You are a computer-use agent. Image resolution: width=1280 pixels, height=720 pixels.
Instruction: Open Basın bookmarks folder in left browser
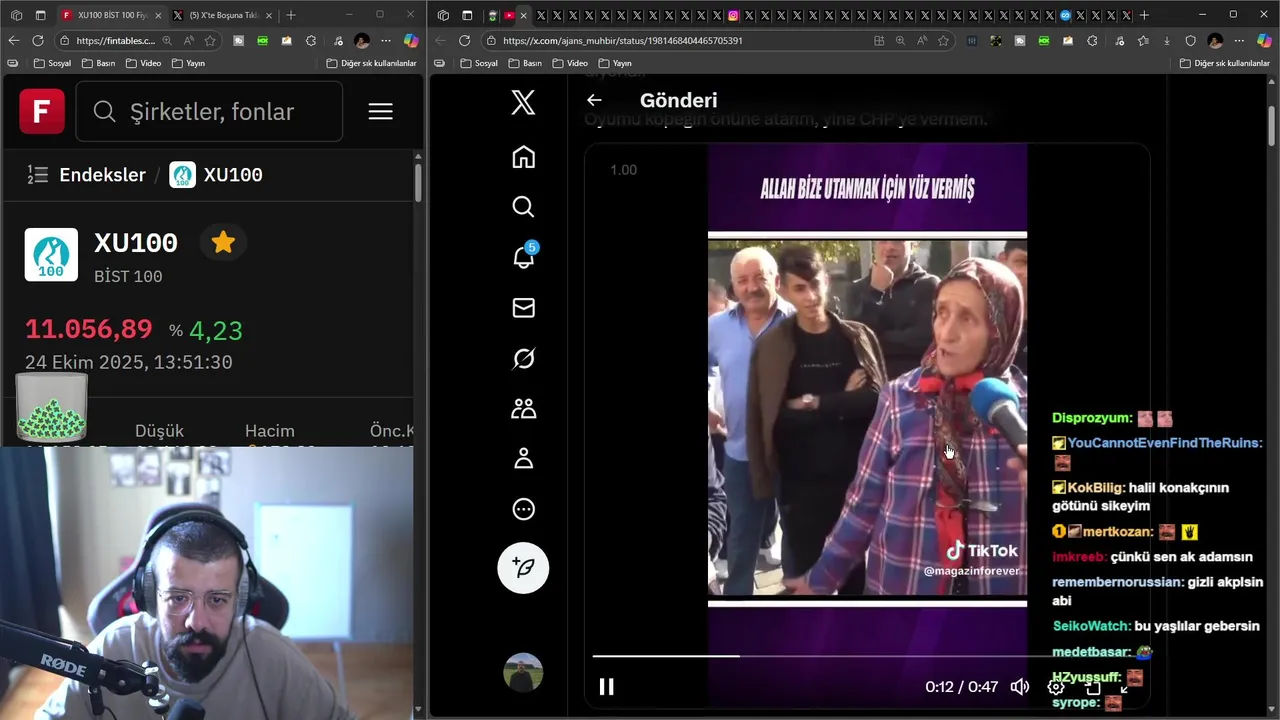pyautogui.click(x=98, y=63)
